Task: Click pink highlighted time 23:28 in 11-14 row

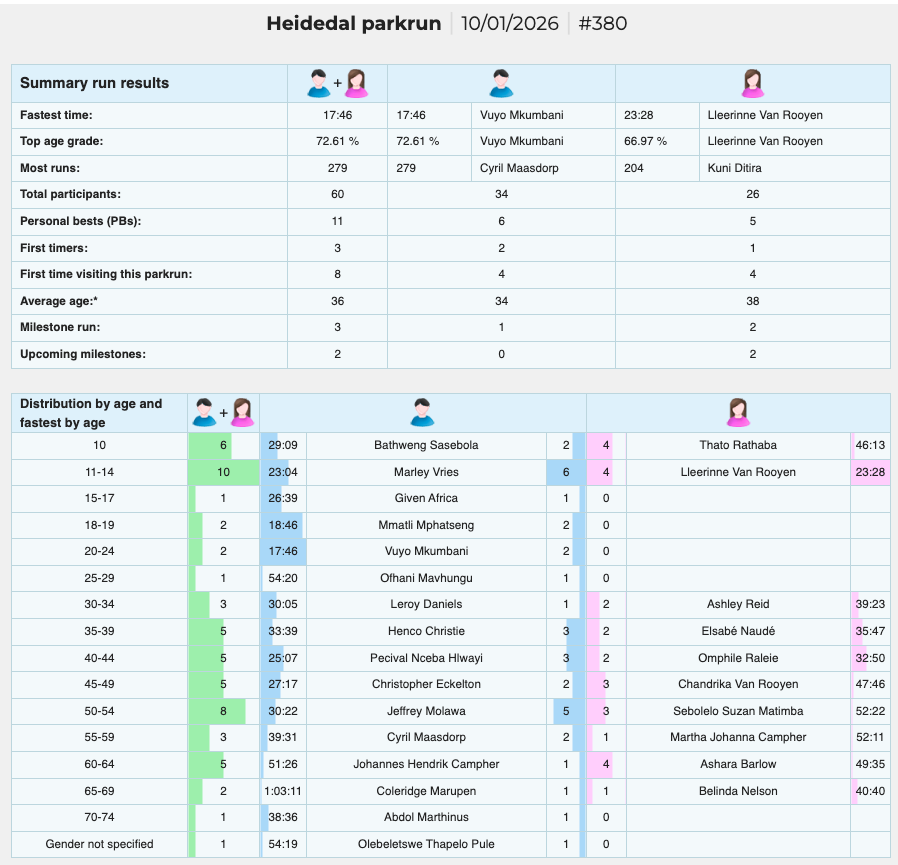Action: click(x=870, y=472)
